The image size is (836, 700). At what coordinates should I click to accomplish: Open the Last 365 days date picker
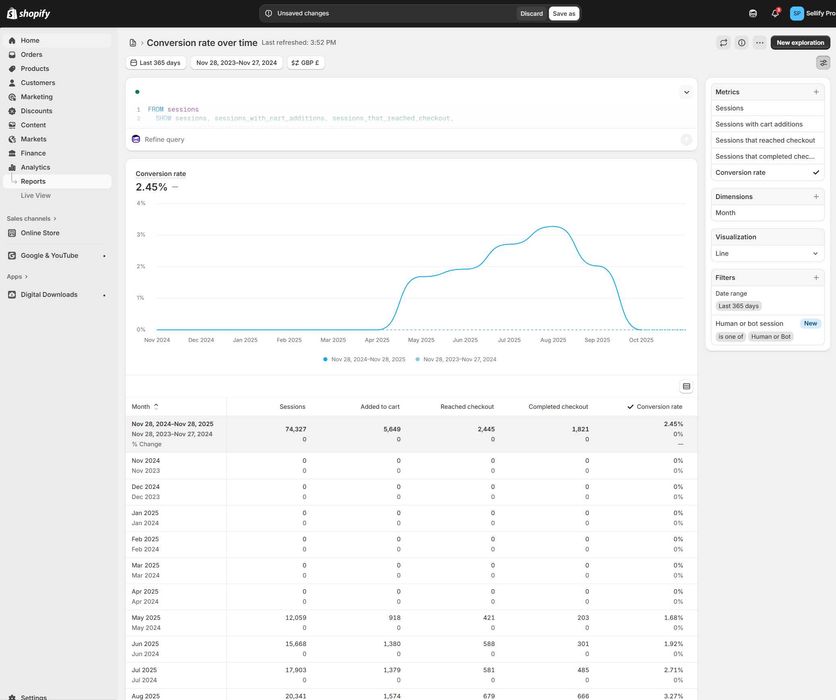tap(154, 63)
